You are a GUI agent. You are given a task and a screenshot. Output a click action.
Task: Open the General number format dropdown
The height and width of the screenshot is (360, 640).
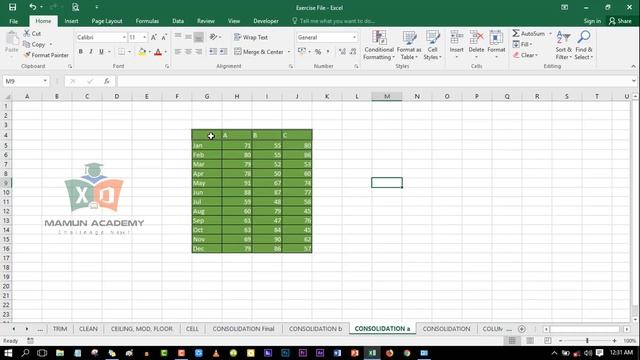[354, 37]
